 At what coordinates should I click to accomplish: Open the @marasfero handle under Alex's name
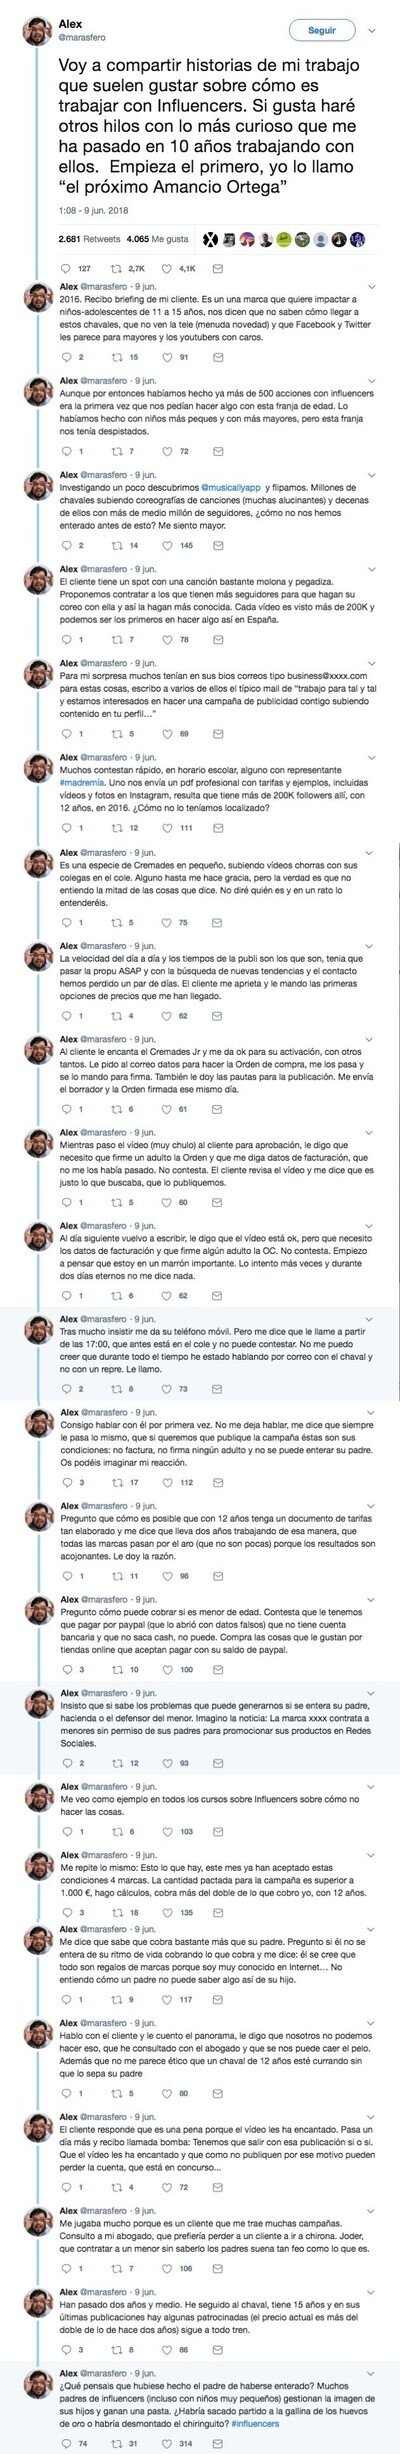click(85, 37)
